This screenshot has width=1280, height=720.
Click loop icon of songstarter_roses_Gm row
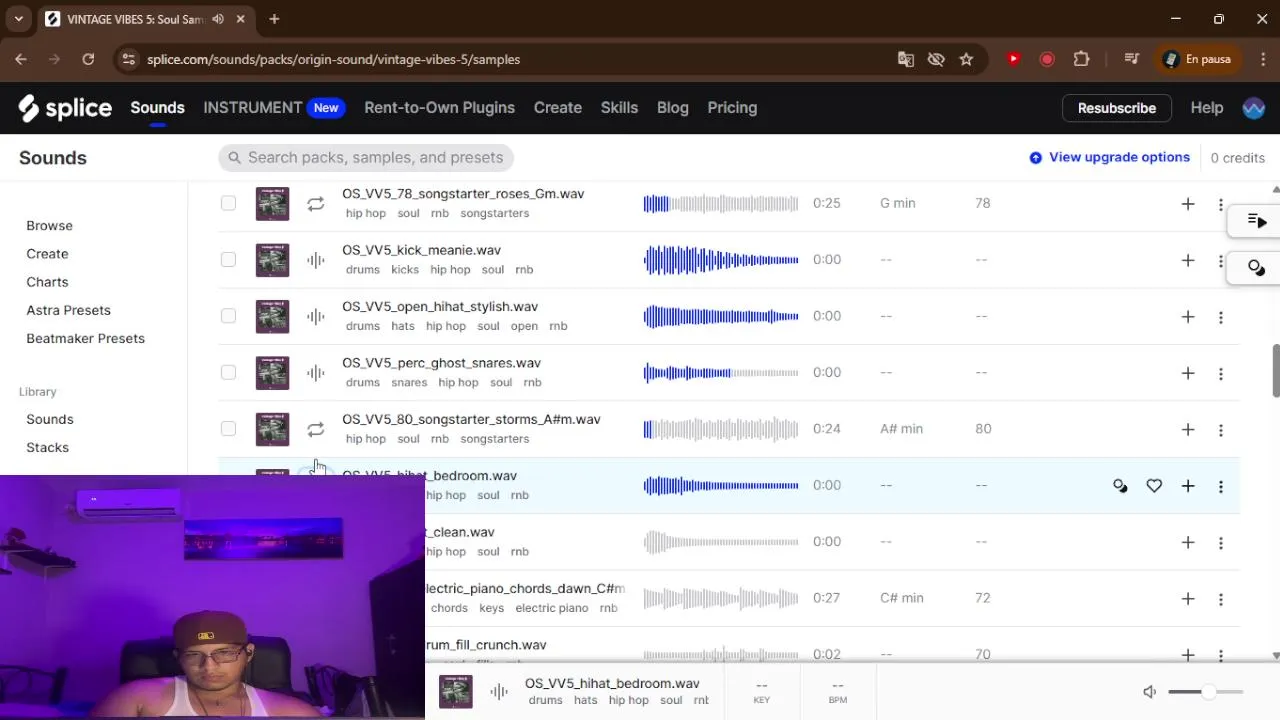click(316, 203)
